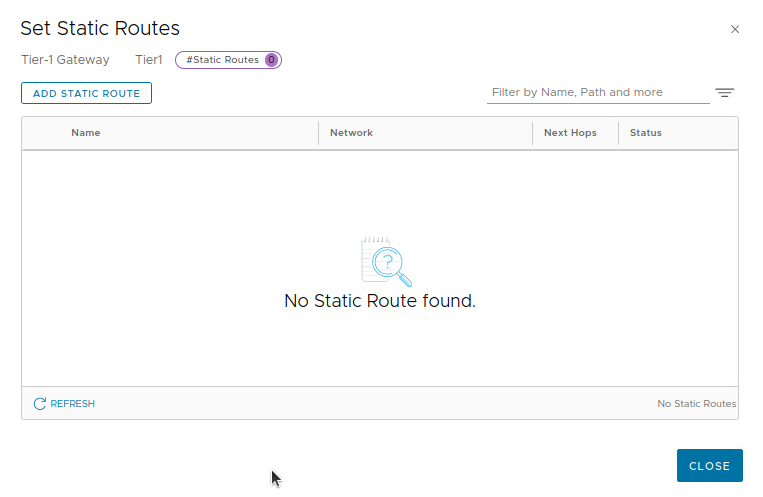Select the Tier1 gateway name text

[149, 60]
